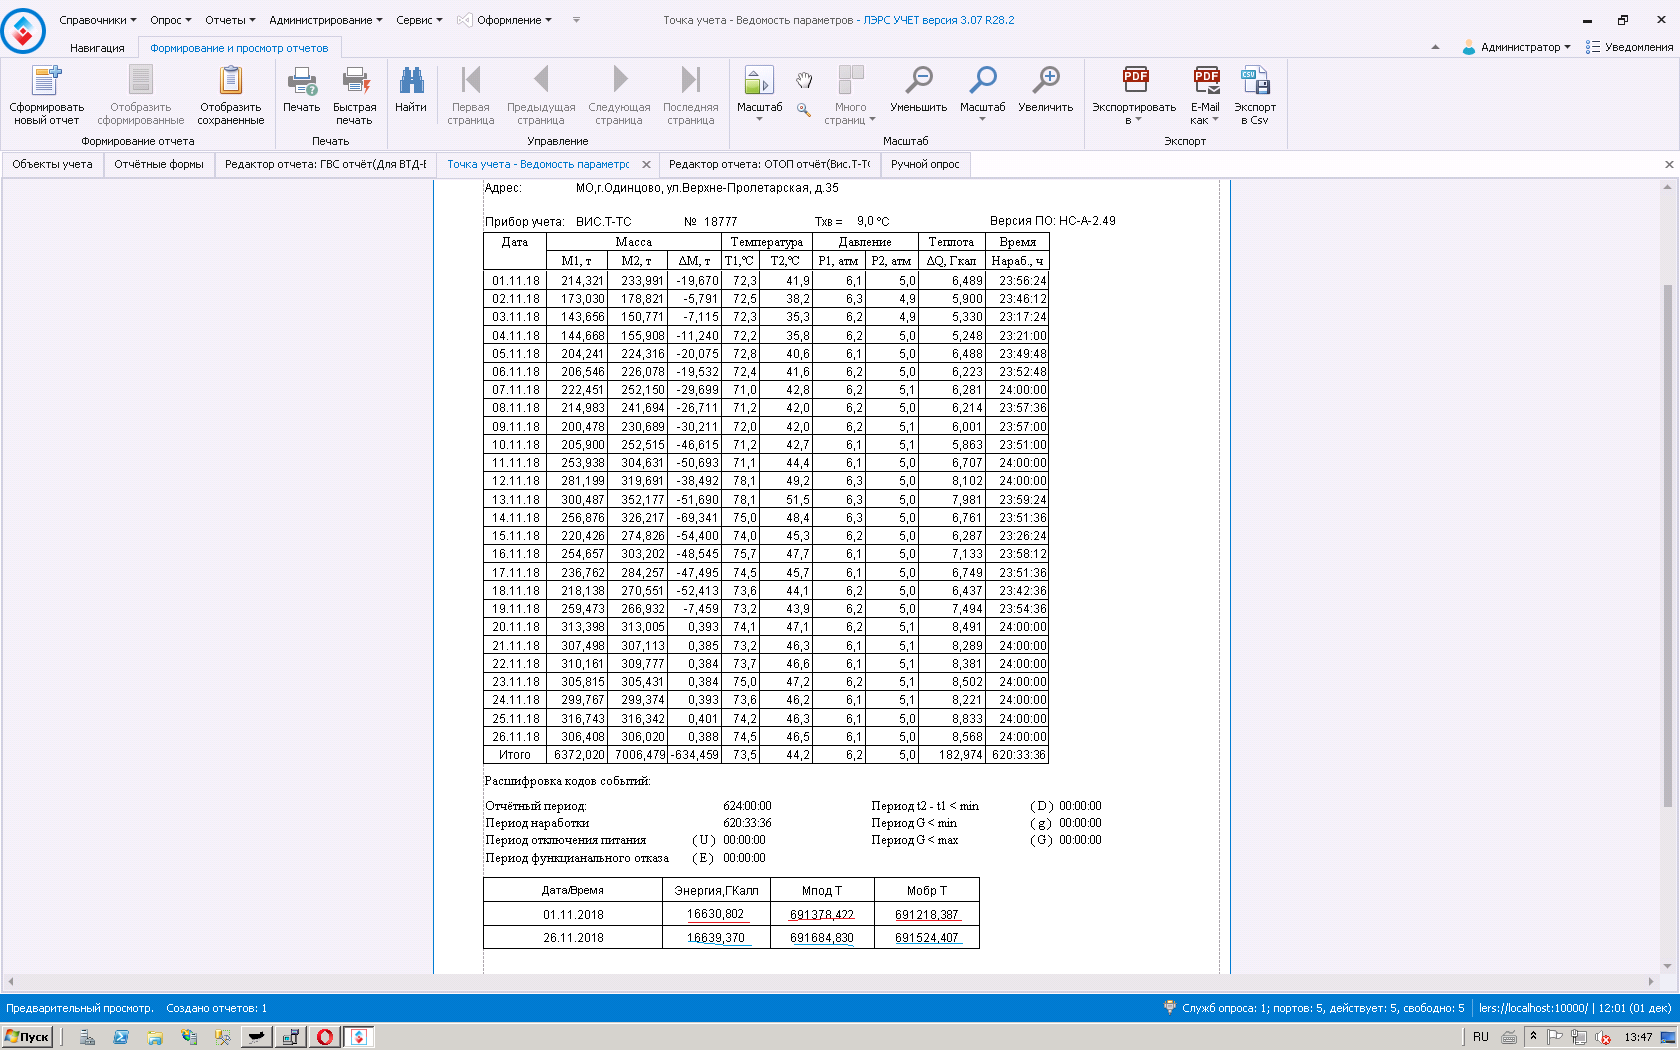The image size is (1680, 1050).
Task: Click the Быстрая печать icon
Action: 355,81
